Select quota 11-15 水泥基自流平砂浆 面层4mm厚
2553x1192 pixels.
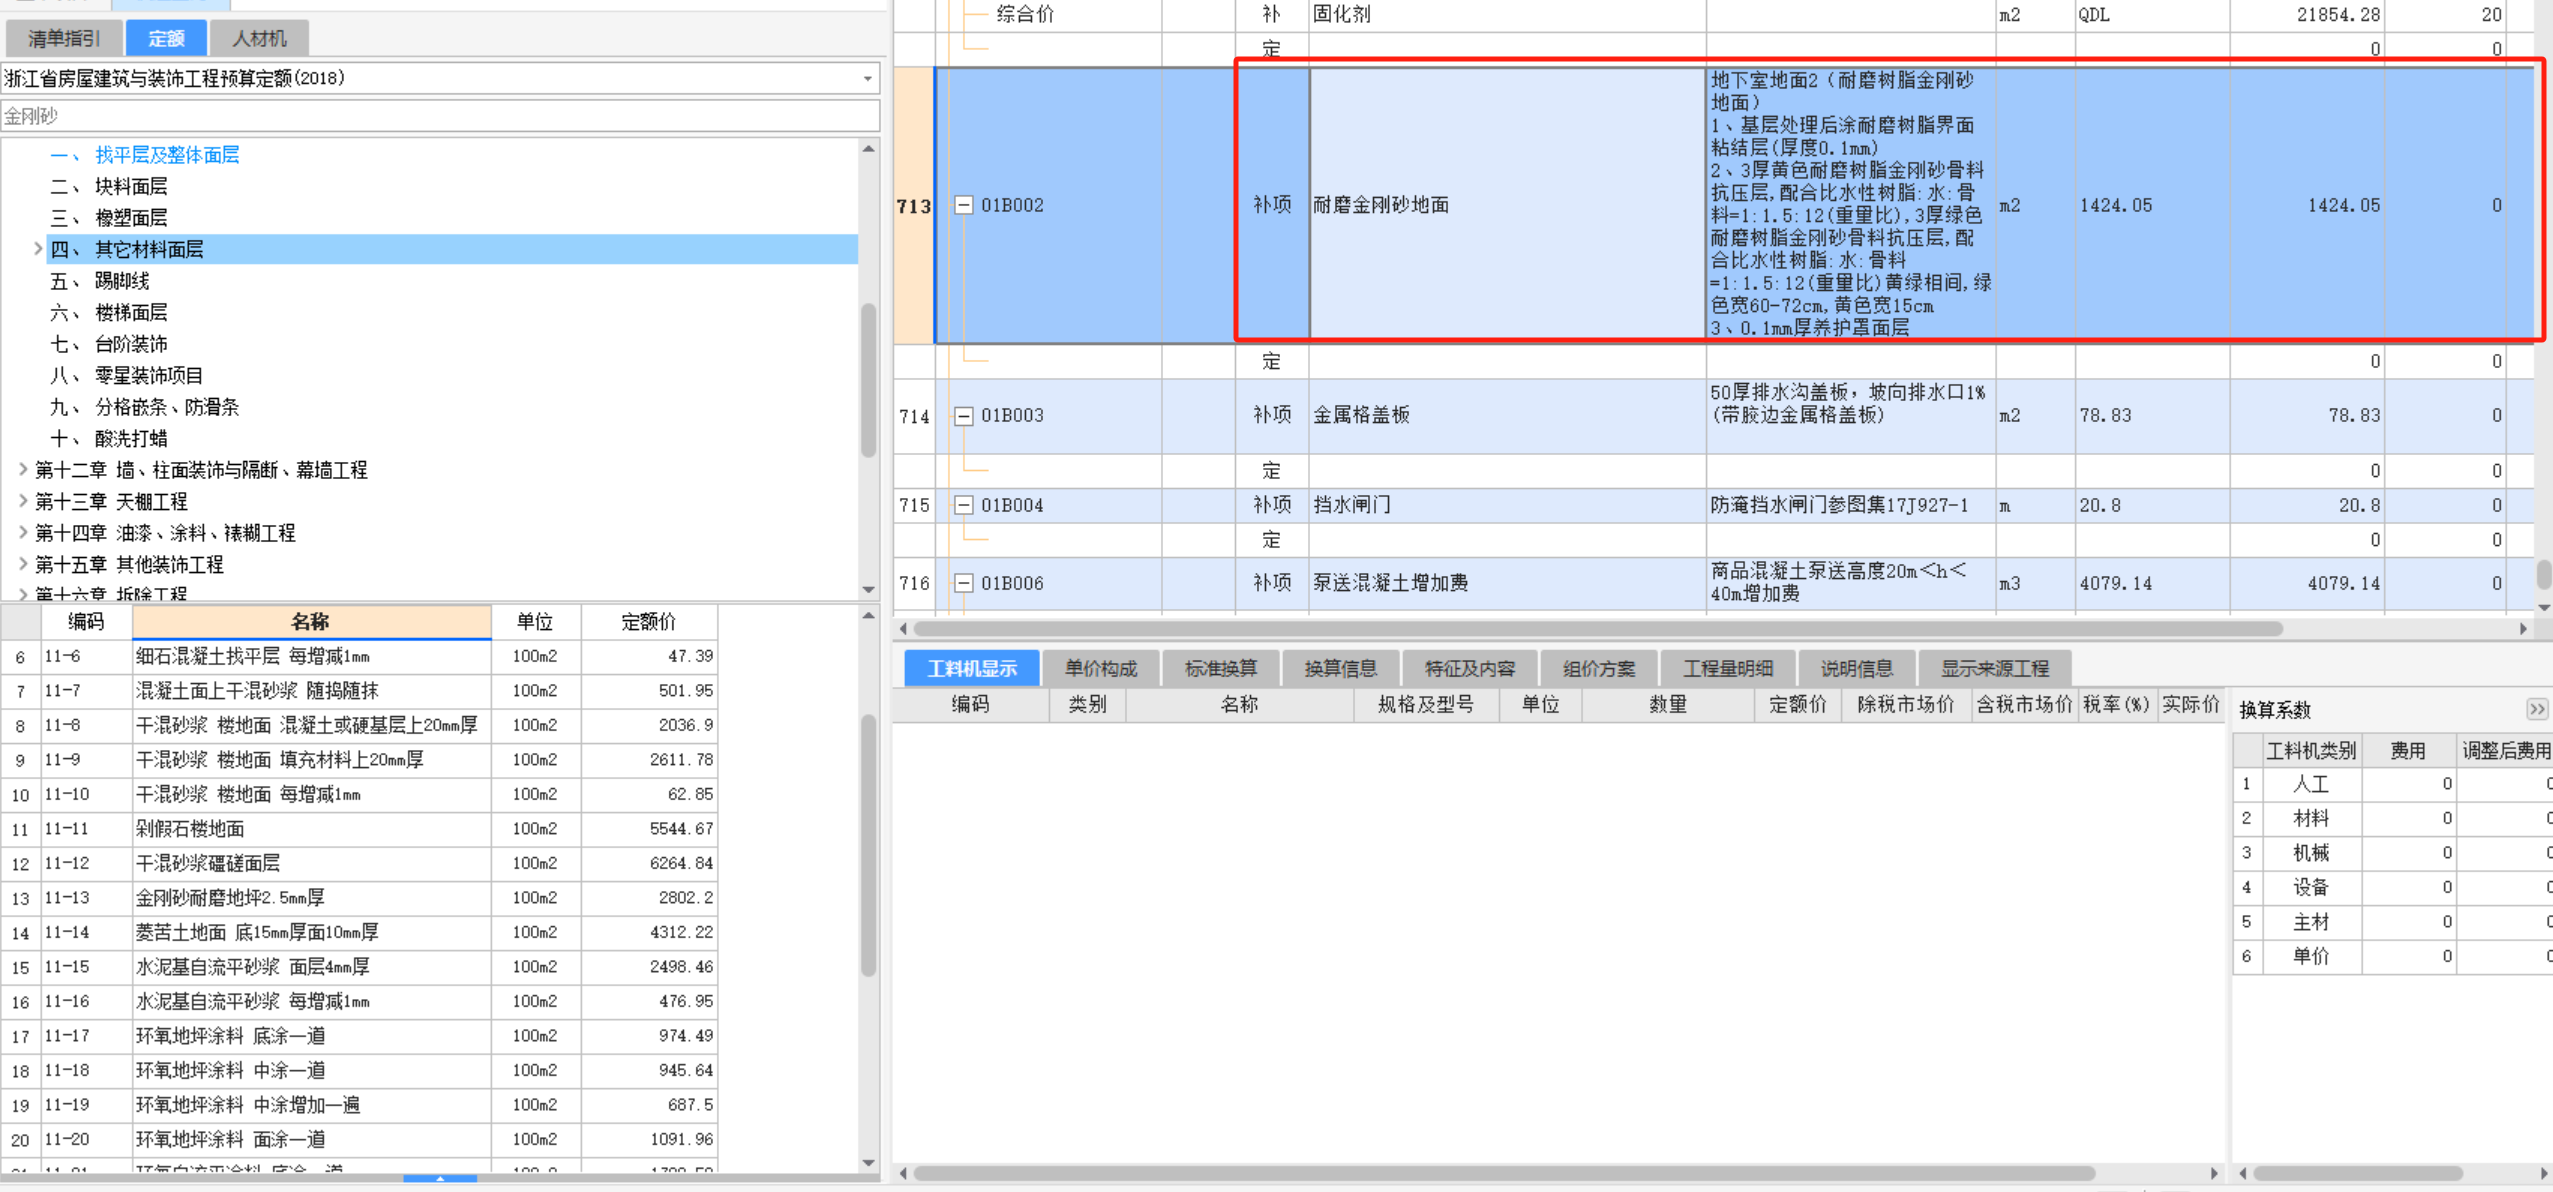tap(360, 967)
